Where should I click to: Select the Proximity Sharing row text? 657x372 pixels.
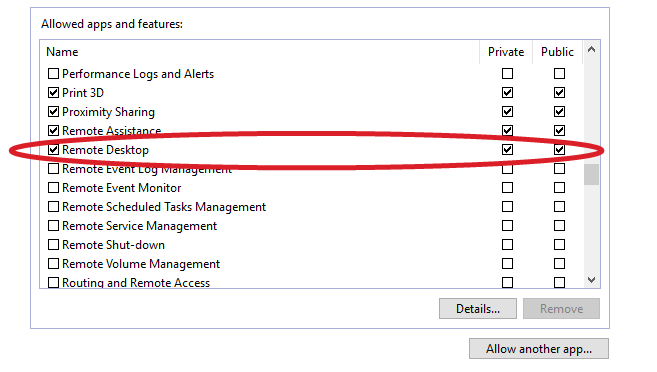[109, 112]
